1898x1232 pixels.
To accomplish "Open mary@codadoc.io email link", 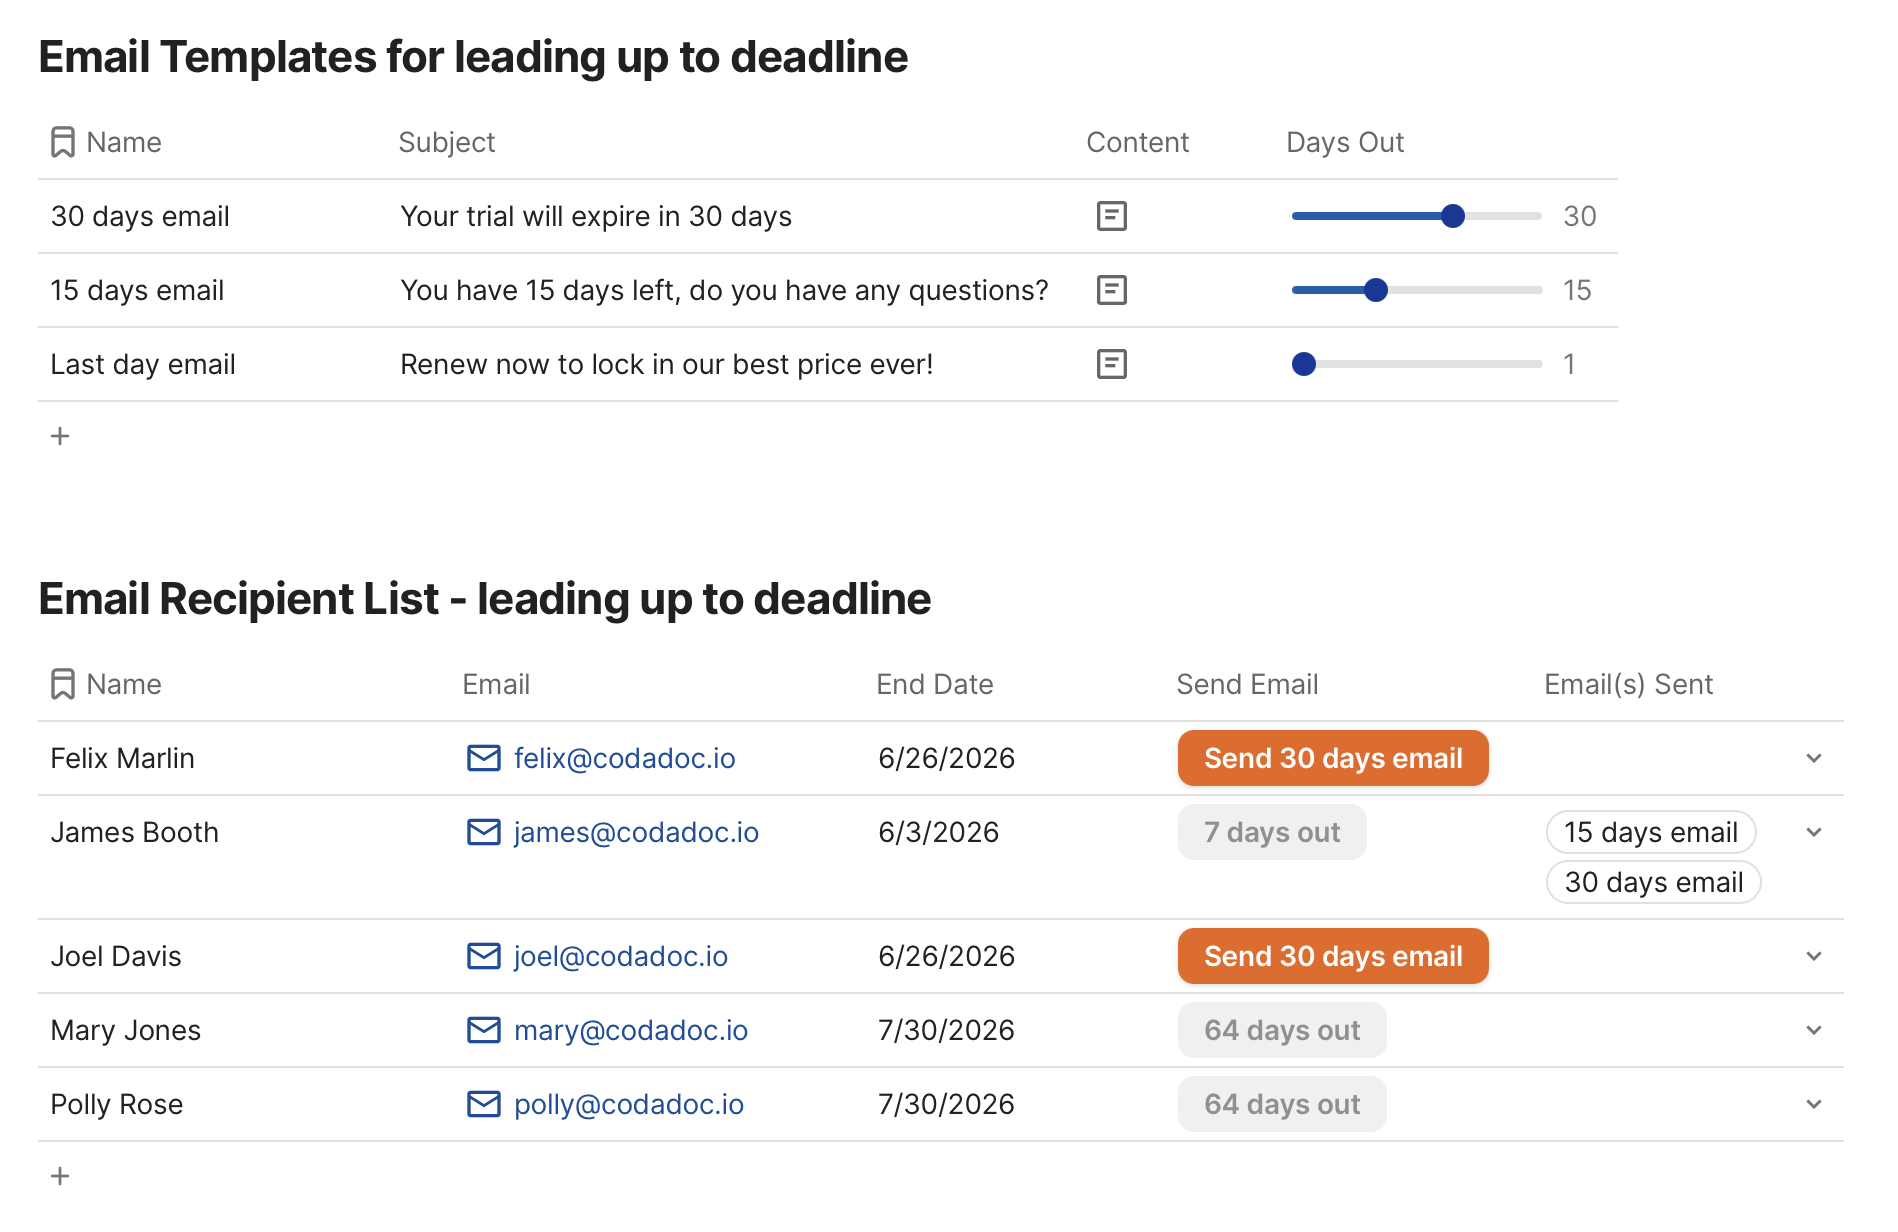I will tap(631, 1030).
